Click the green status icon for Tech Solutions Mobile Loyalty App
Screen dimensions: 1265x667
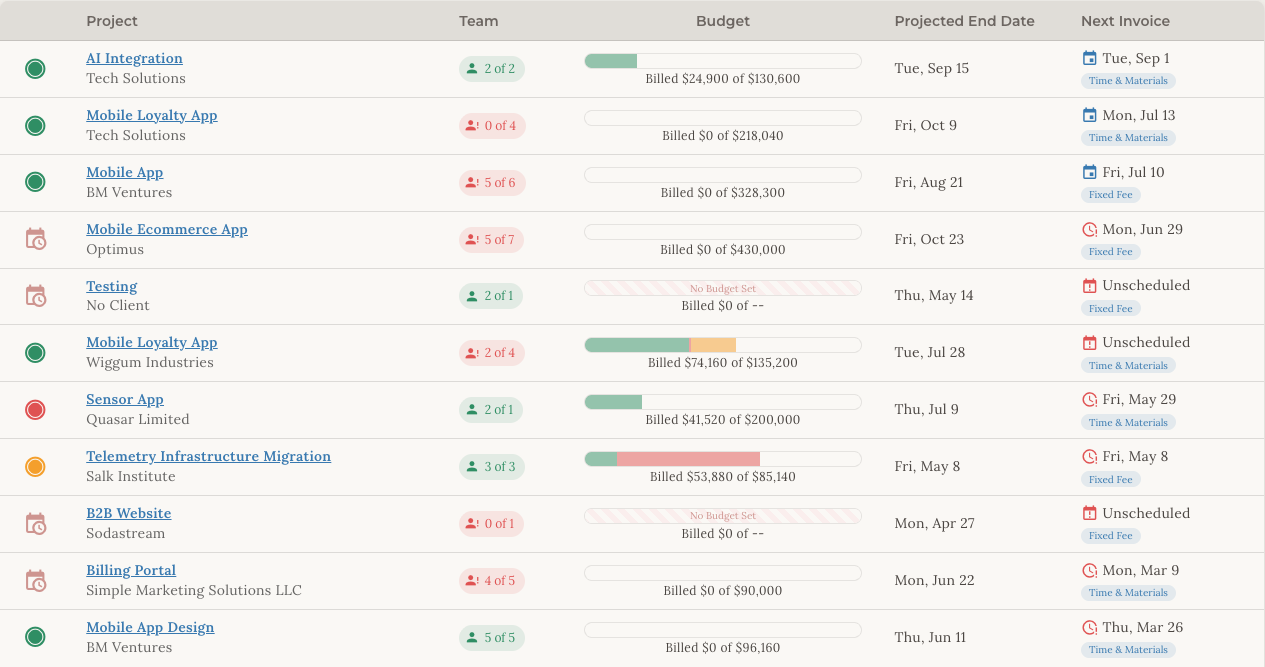(x=35, y=126)
